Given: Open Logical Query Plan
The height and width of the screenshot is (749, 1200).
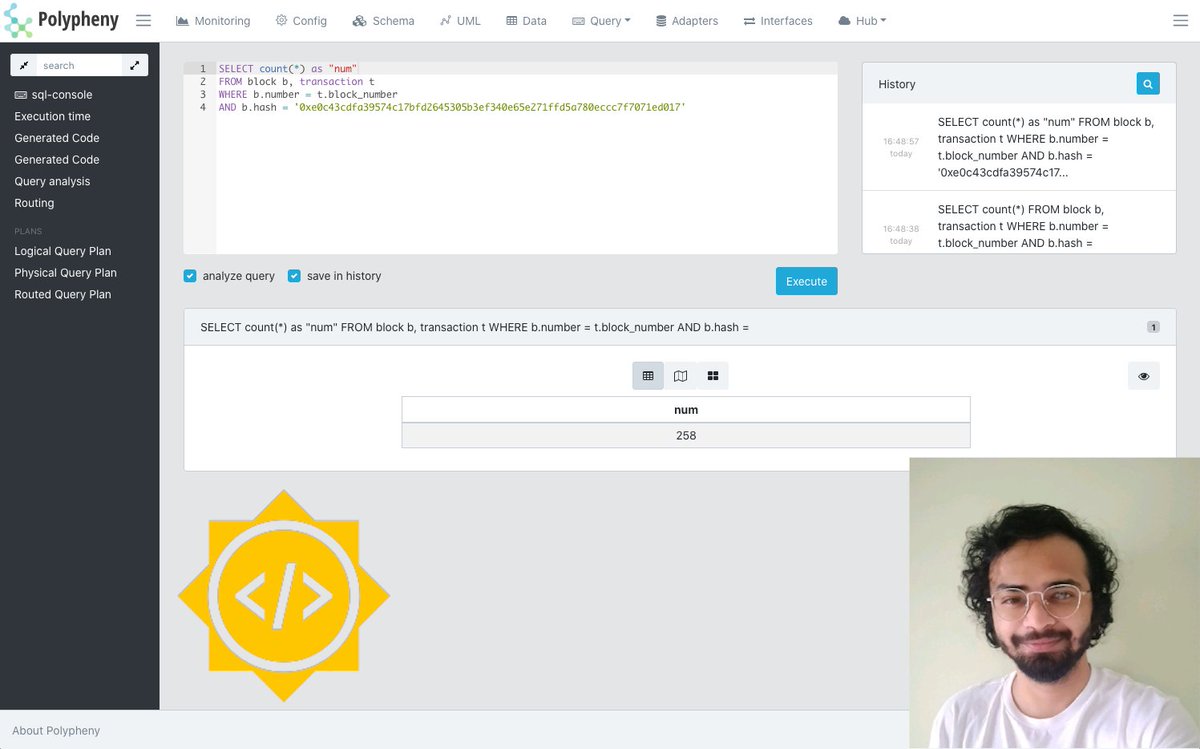Looking at the screenshot, I should point(62,251).
